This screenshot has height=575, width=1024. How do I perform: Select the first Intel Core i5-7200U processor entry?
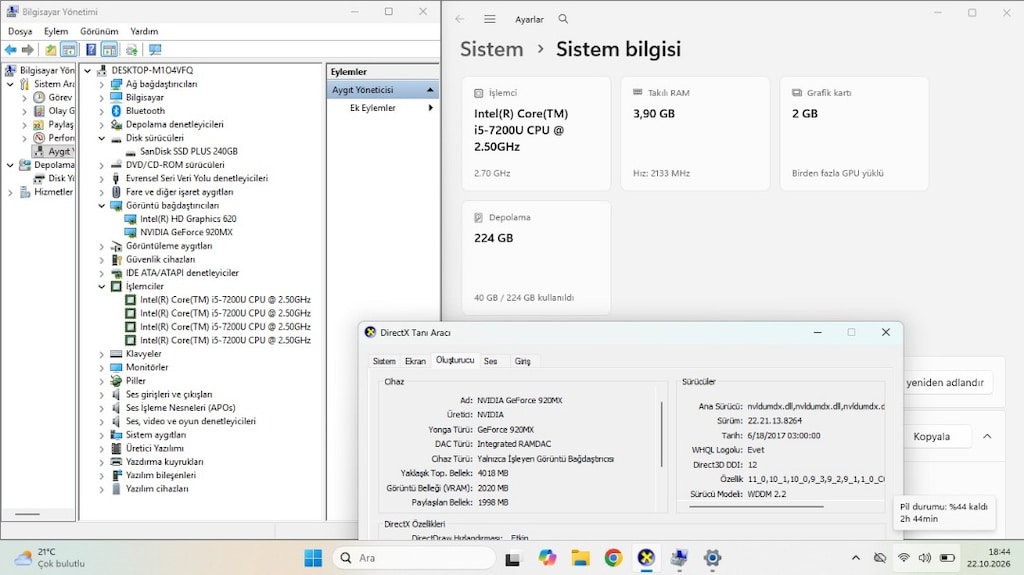(225, 300)
